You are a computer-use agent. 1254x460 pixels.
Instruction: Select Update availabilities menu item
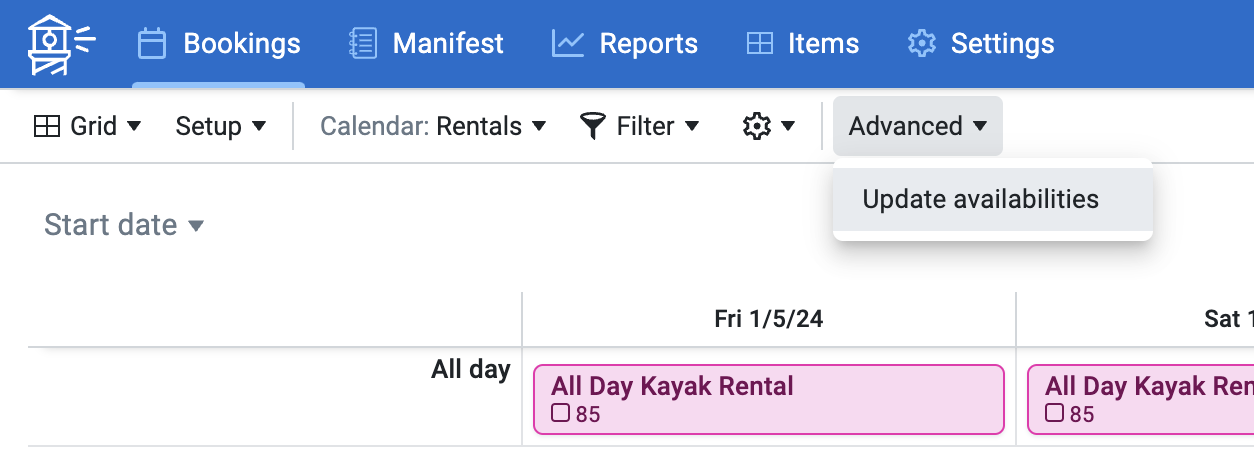(993, 199)
